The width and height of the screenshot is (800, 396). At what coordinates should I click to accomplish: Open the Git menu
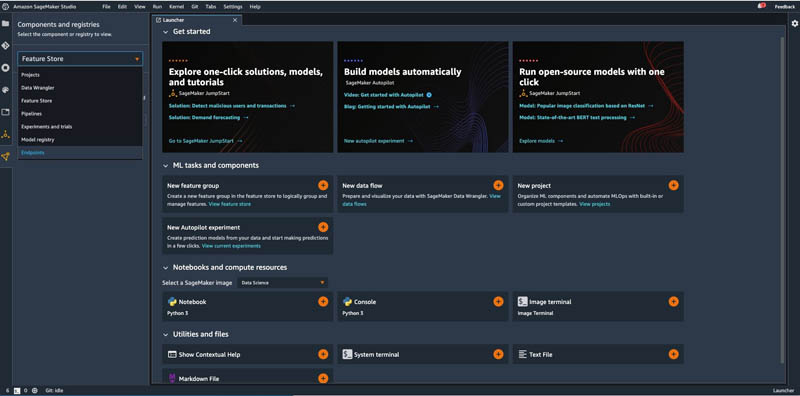(195, 7)
